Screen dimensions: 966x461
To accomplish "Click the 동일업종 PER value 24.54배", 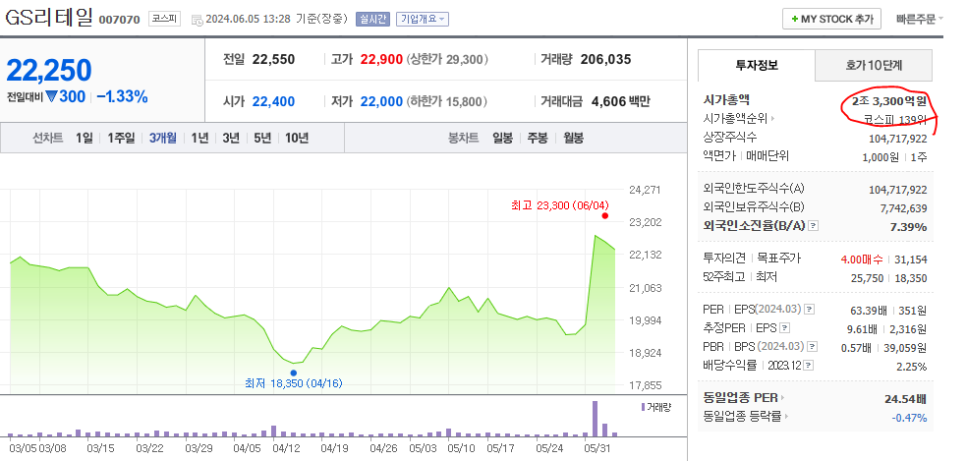I will (x=905, y=399).
